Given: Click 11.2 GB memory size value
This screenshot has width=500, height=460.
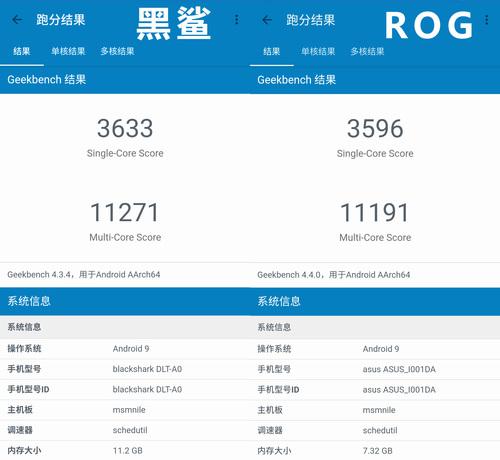Looking at the screenshot, I should click(128, 451).
